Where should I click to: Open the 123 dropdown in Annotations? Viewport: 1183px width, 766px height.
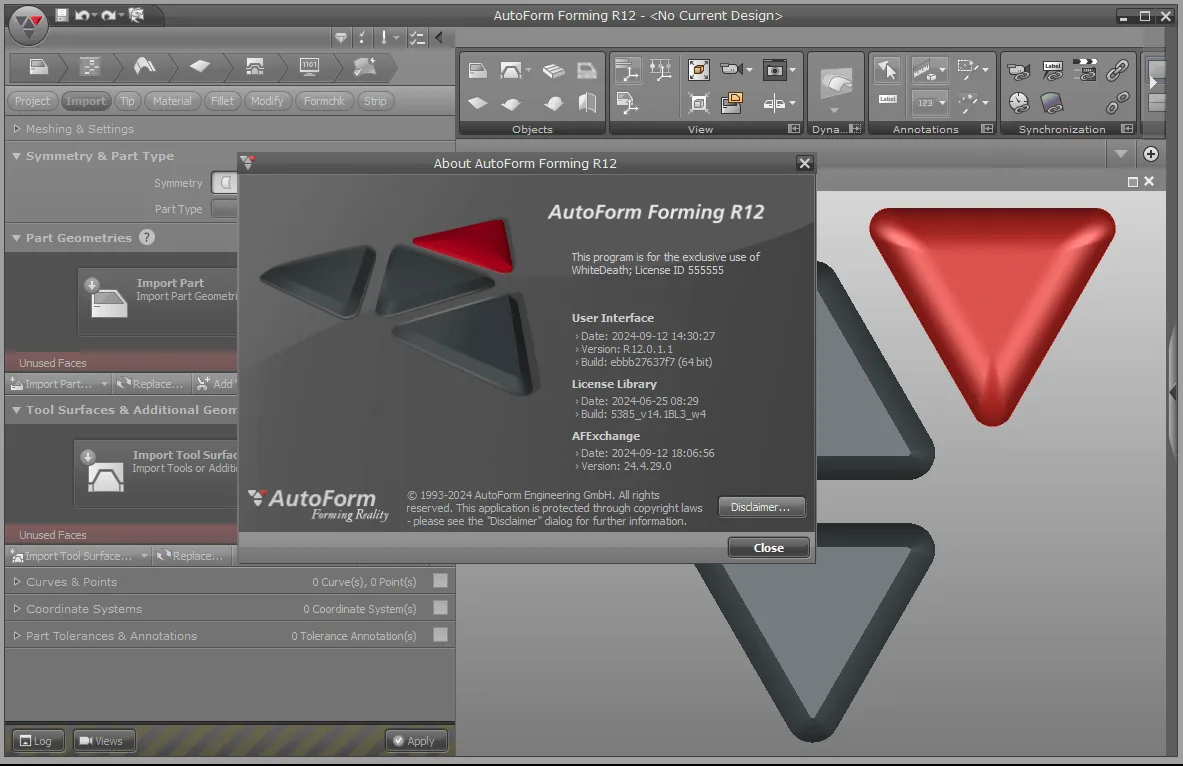click(x=929, y=103)
